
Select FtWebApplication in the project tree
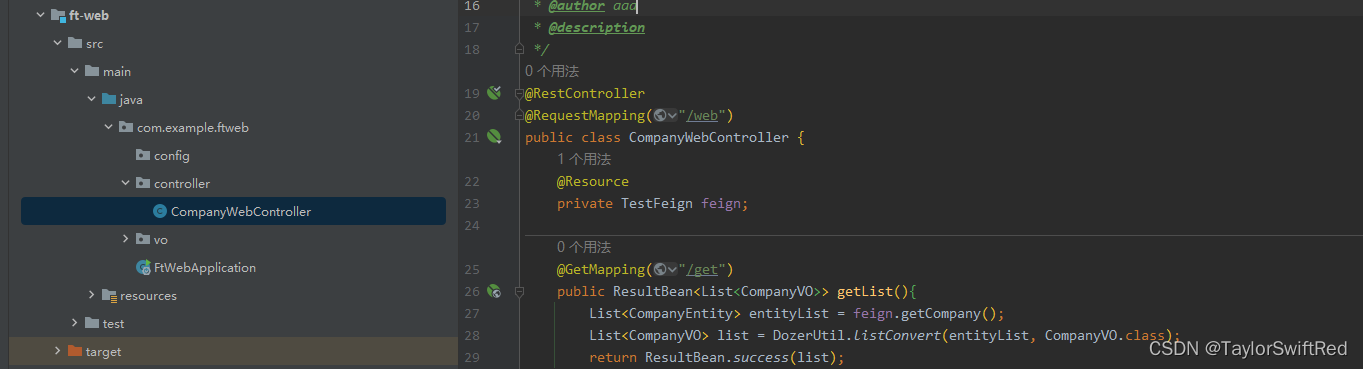[x=205, y=267]
